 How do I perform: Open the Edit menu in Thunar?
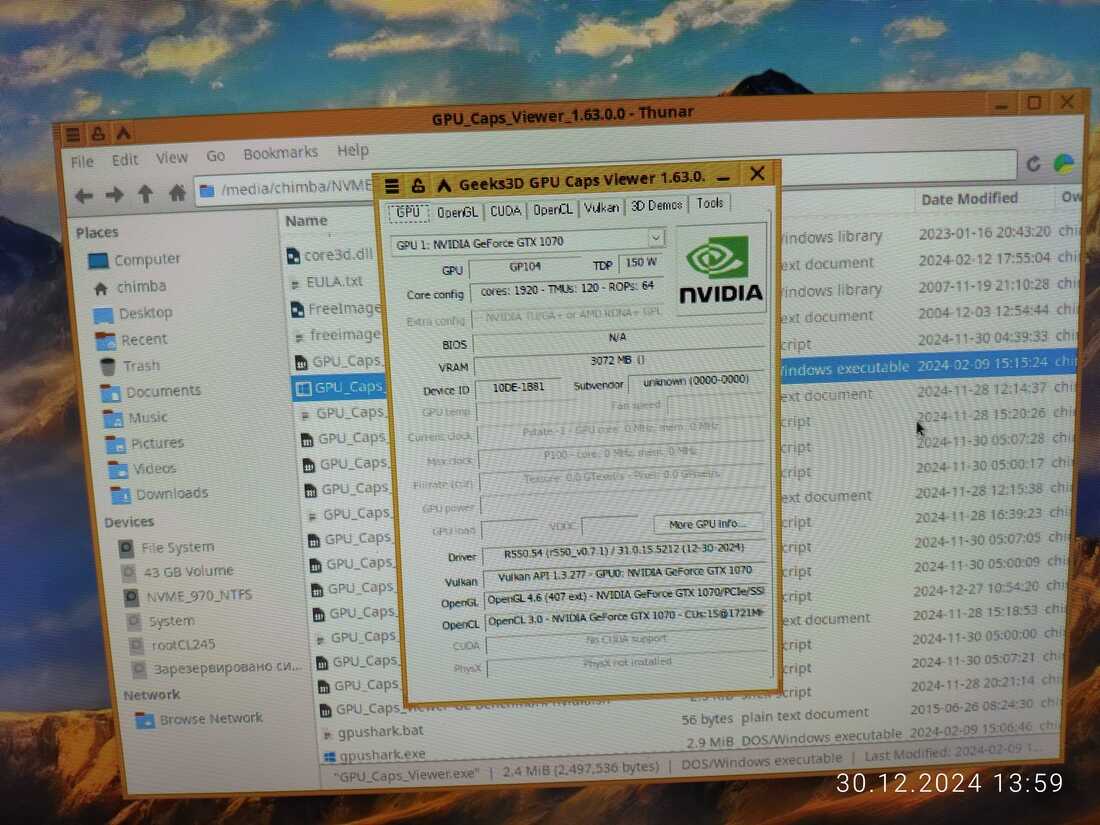pyautogui.click(x=125, y=159)
